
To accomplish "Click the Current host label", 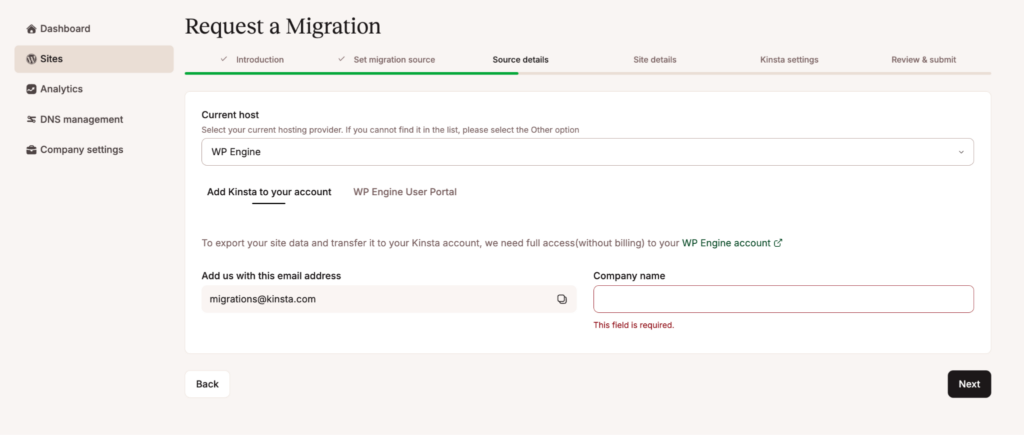I will 230,115.
